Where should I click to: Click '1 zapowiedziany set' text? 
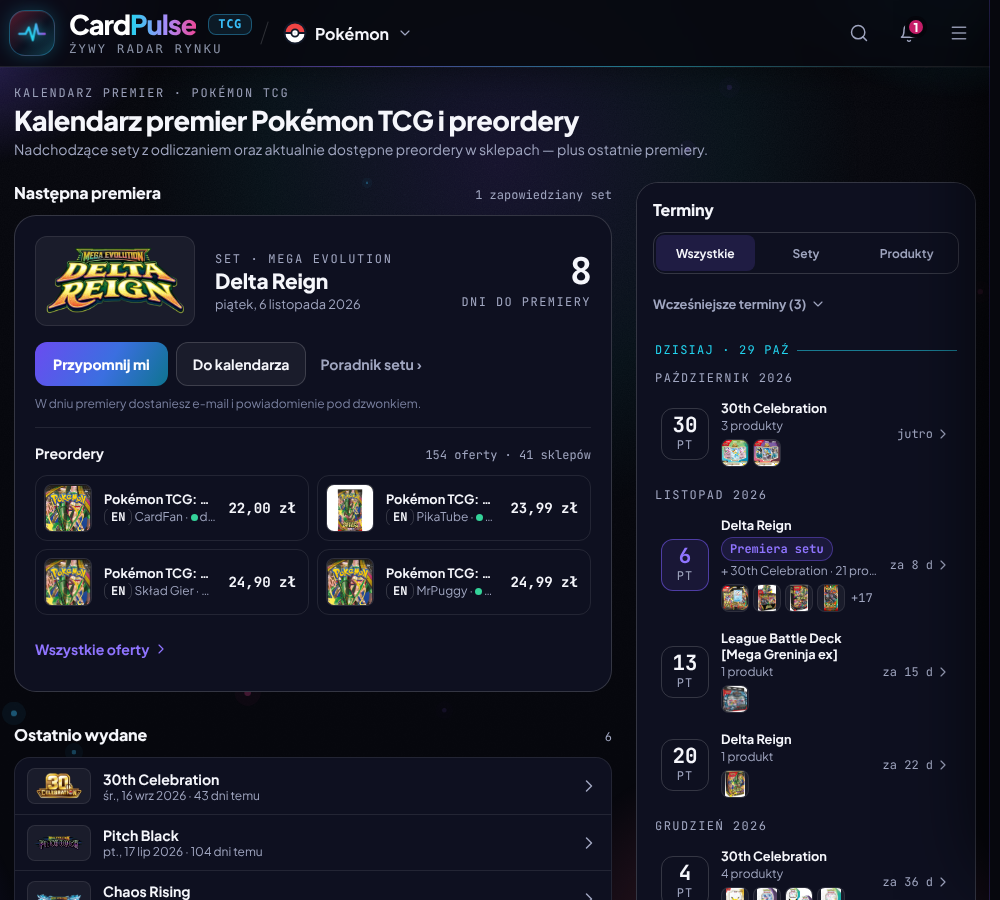(x=543, y=195)
